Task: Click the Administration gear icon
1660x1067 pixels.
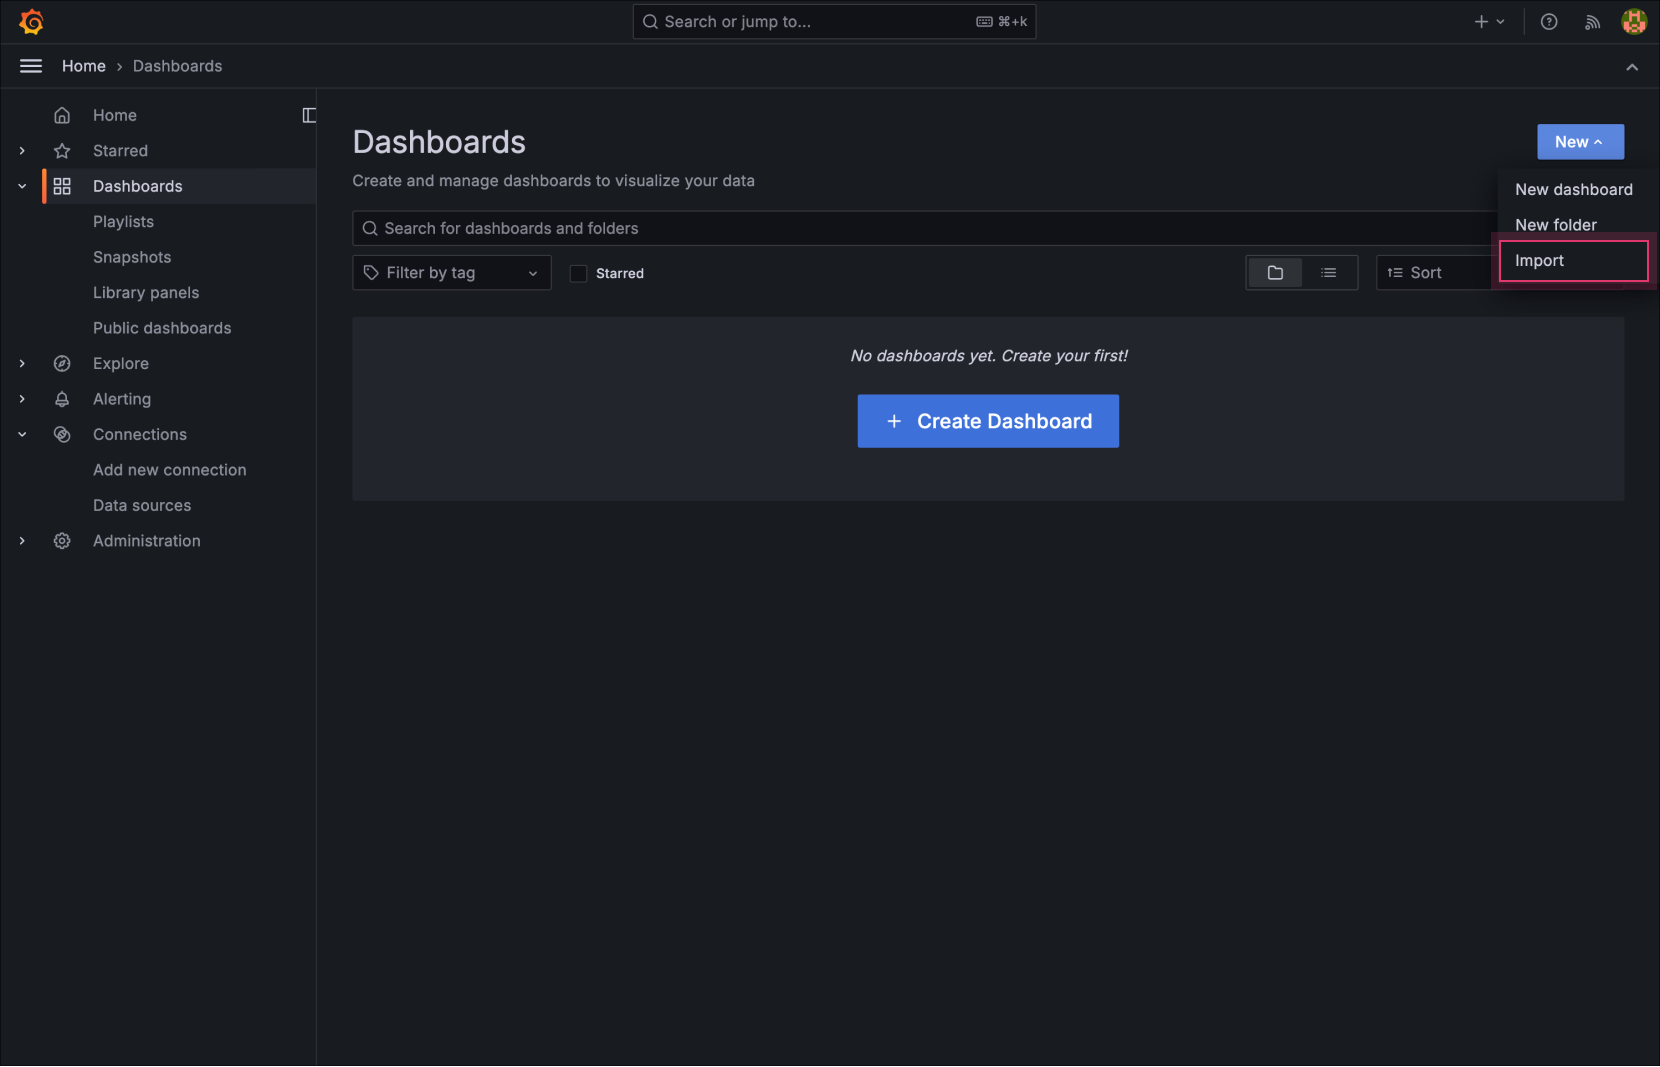Action: point(62,541)
